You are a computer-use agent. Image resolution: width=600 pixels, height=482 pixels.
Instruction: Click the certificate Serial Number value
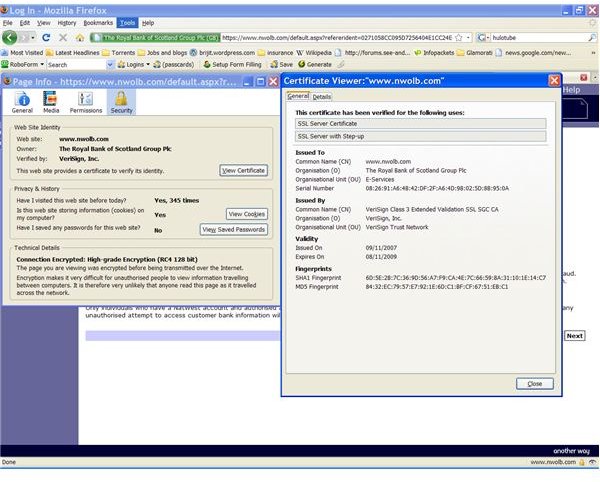coord(437,188)
